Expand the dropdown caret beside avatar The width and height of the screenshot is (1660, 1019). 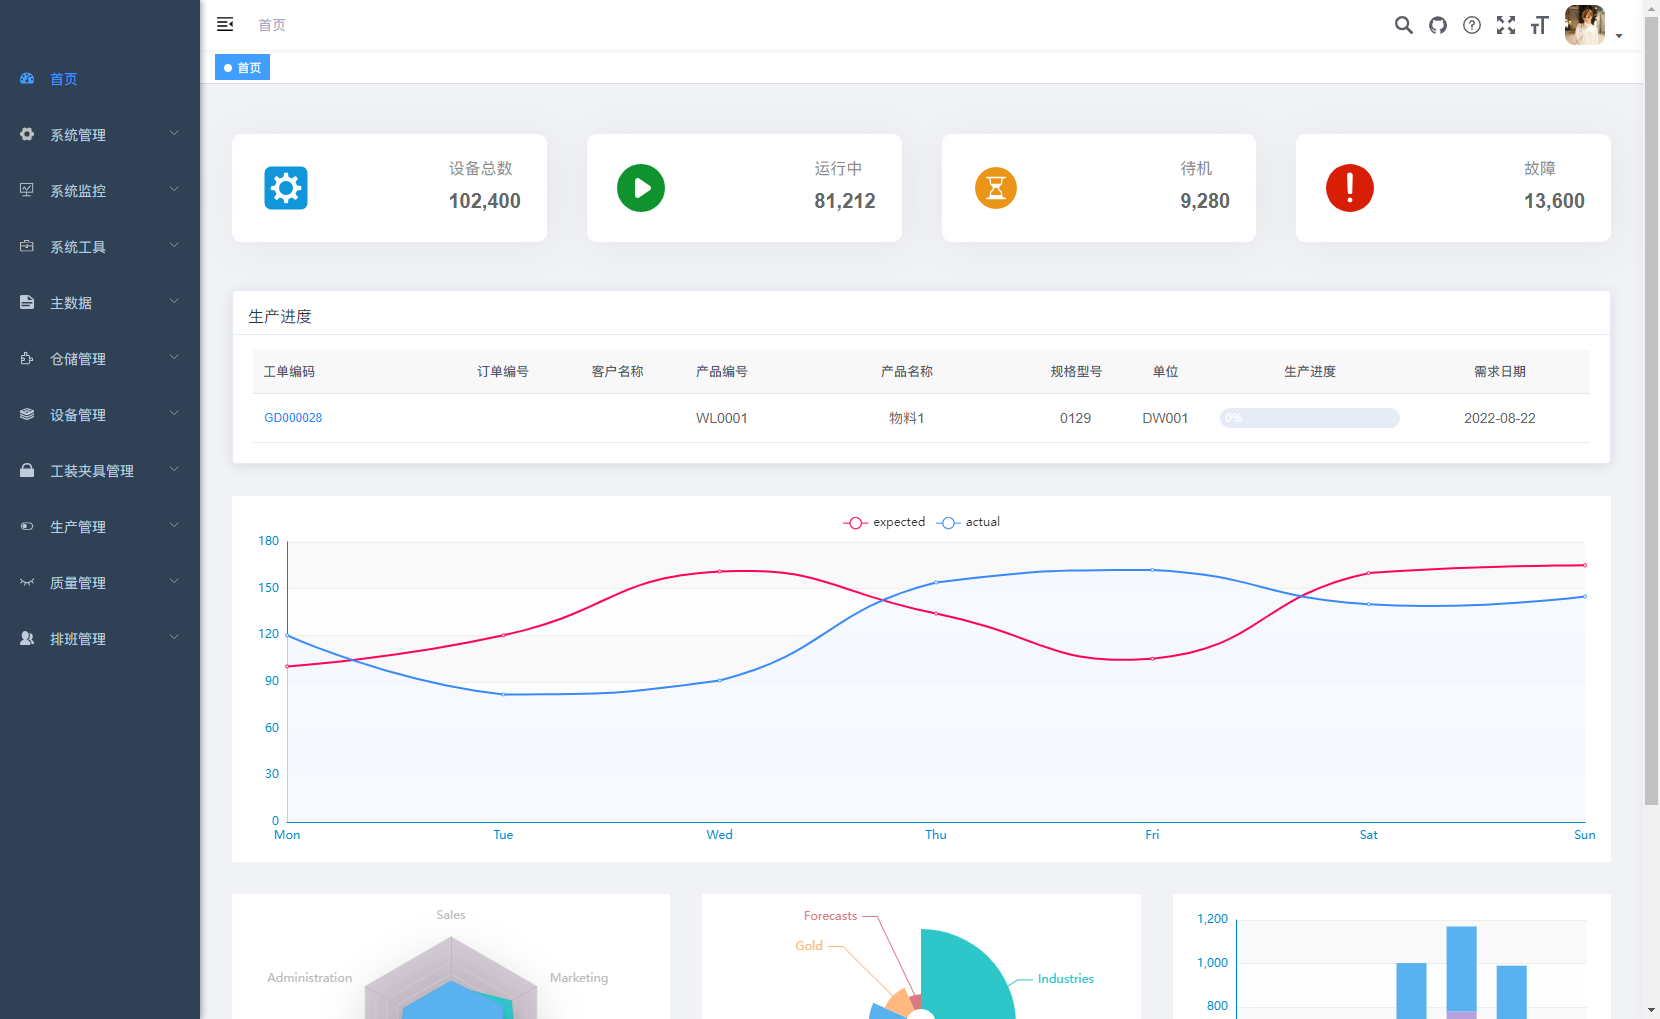click(1619, 36)
